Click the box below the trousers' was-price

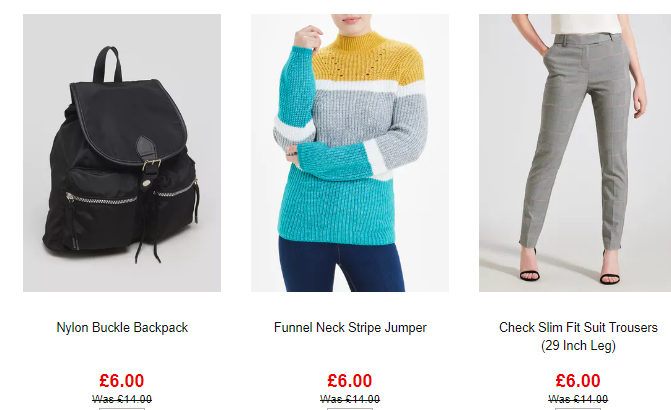[578, 409]
